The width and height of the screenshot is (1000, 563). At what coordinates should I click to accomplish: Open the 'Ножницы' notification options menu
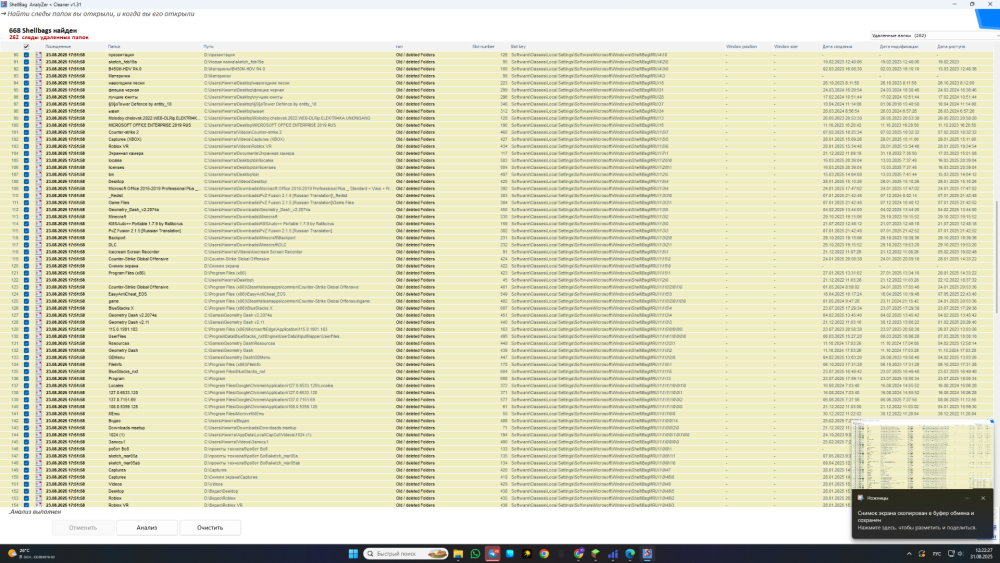(967, 498)
